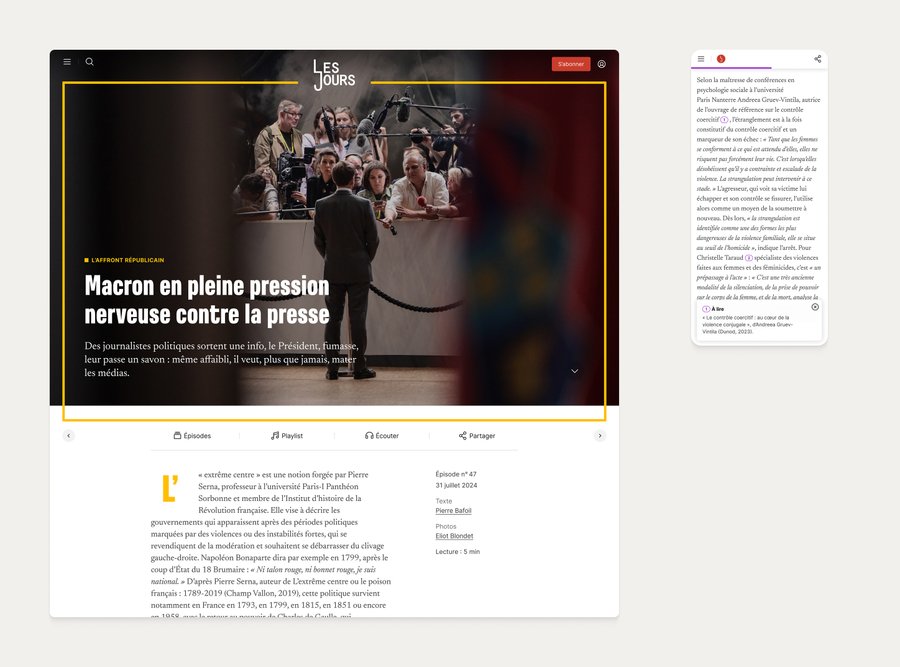Close the 'À lire' footnote popup
The height and width of the screenshot is (667, 900).
tap(815, 307)
